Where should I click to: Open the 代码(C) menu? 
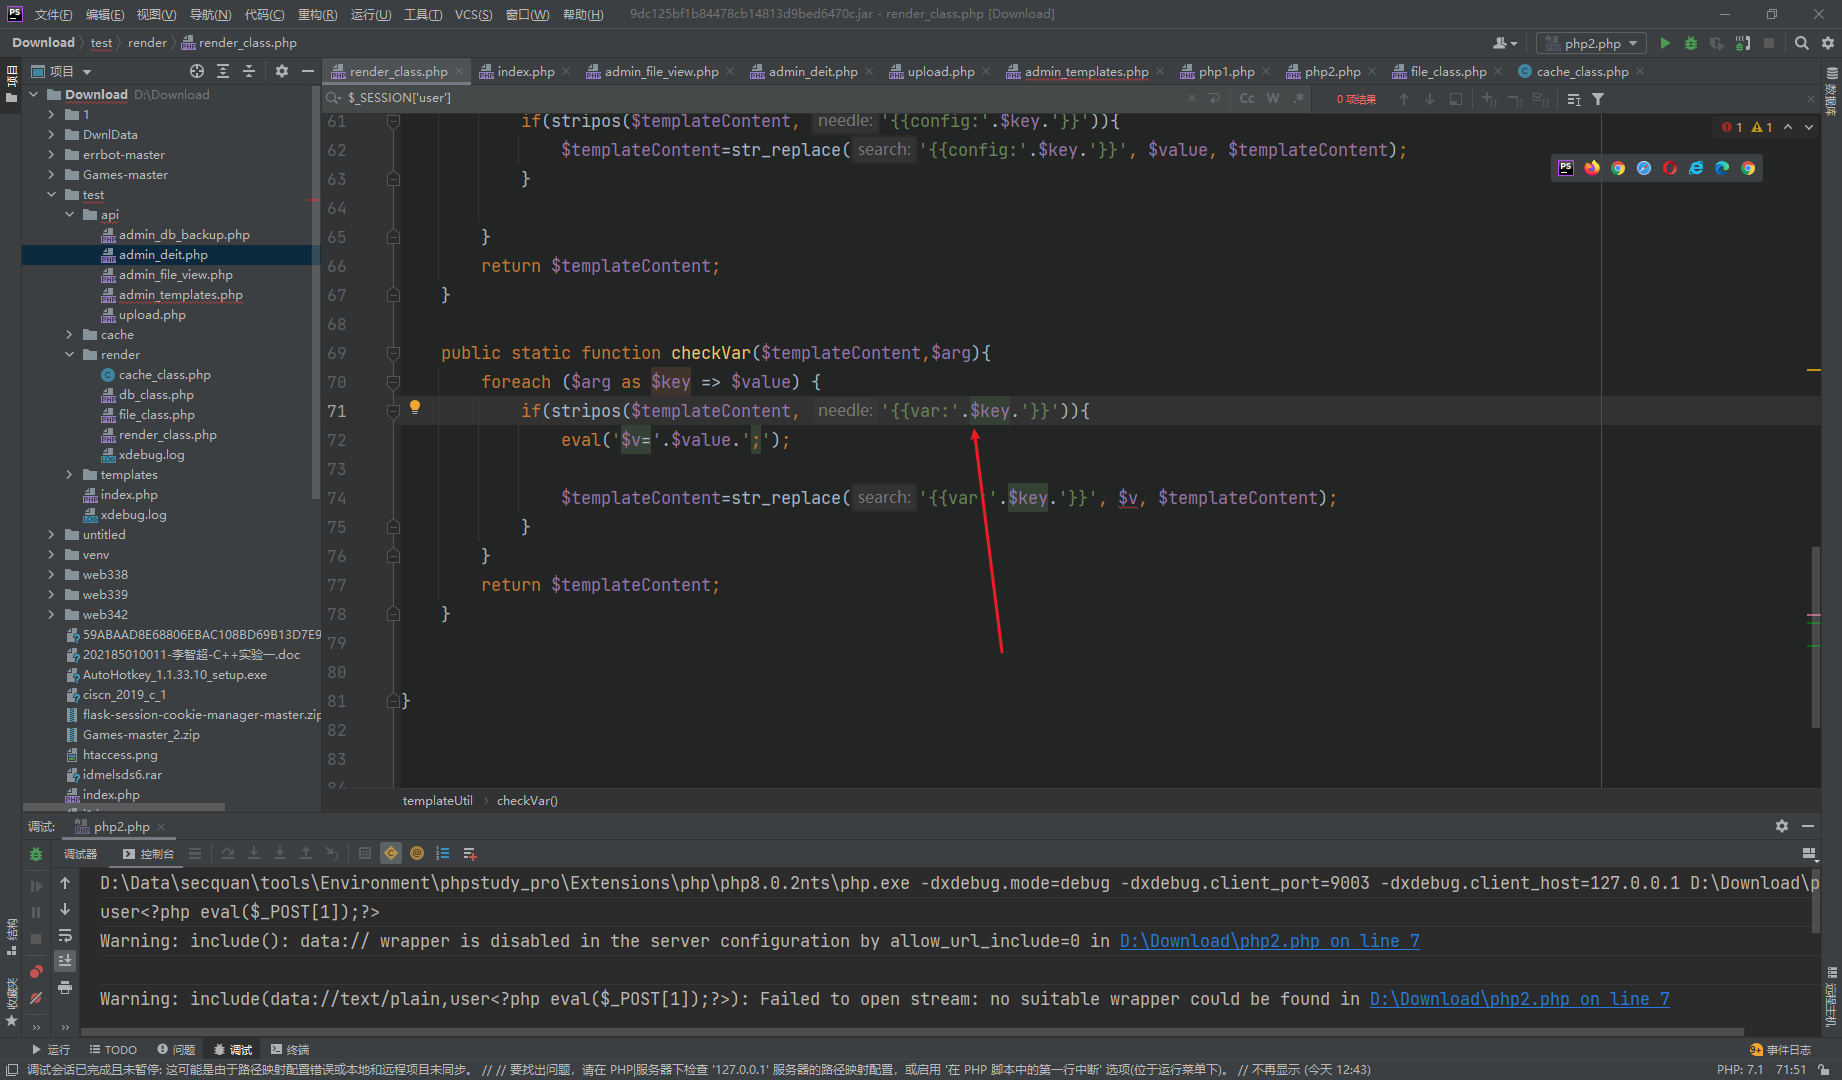pyautogui.click(x=264, y=14)
